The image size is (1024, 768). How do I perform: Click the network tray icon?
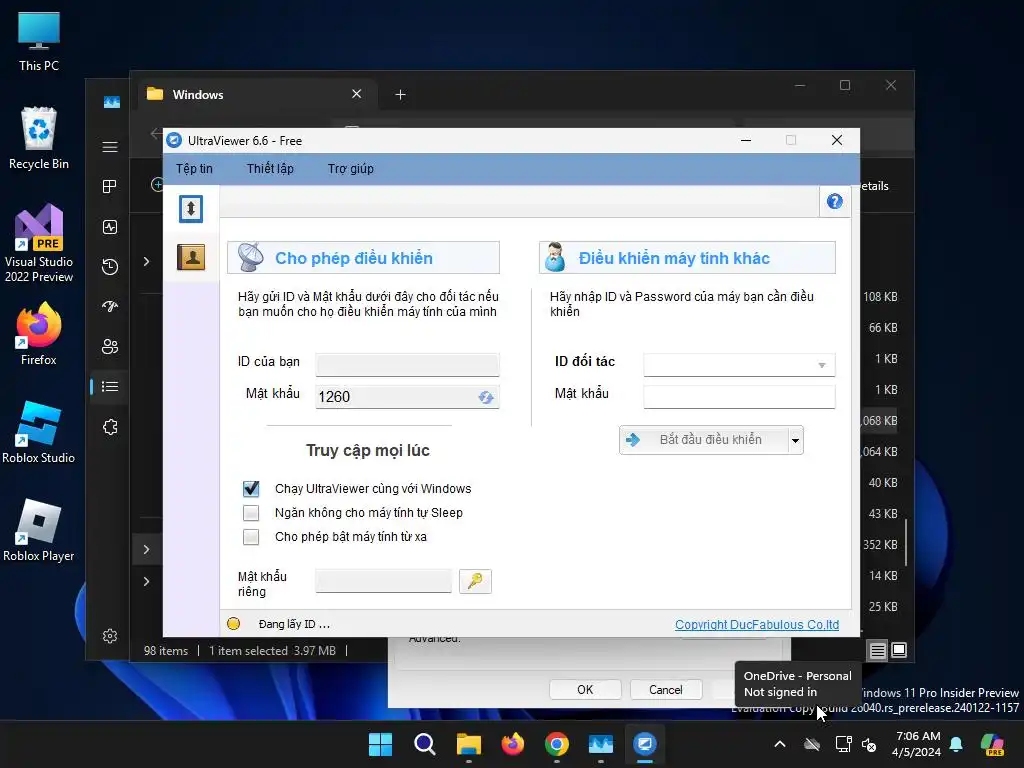click(x=844, y=744)
